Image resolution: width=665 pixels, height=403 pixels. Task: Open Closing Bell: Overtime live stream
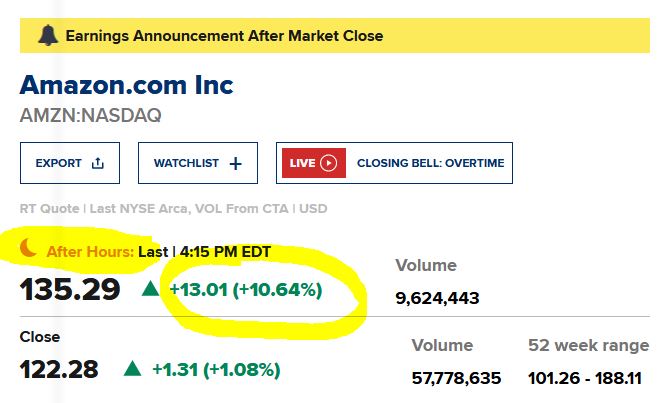point(430,163)
